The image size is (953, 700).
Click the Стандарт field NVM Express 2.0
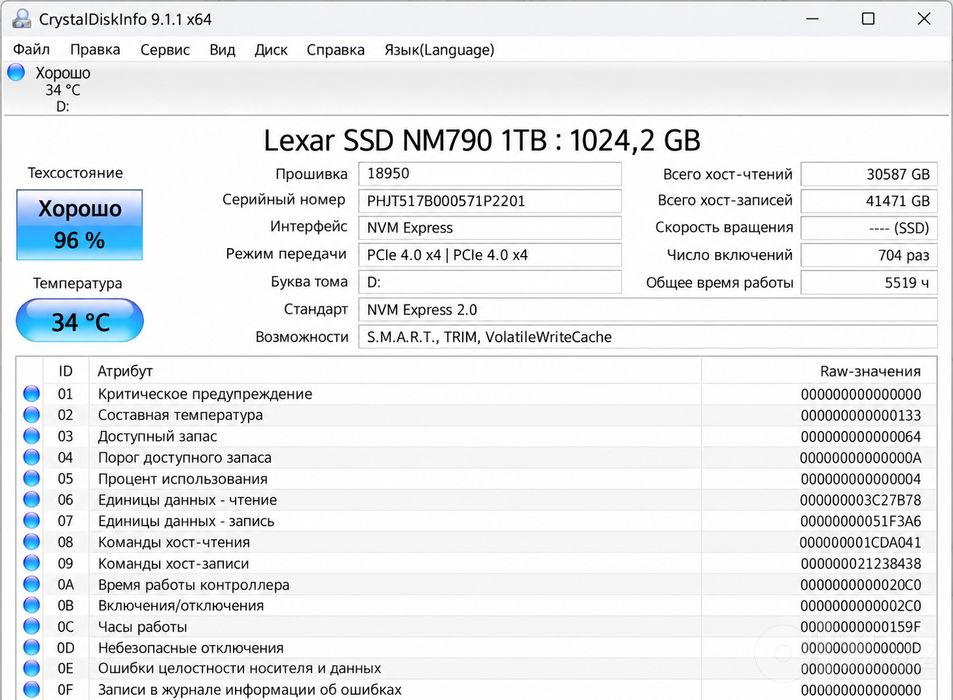coord(648,310)
